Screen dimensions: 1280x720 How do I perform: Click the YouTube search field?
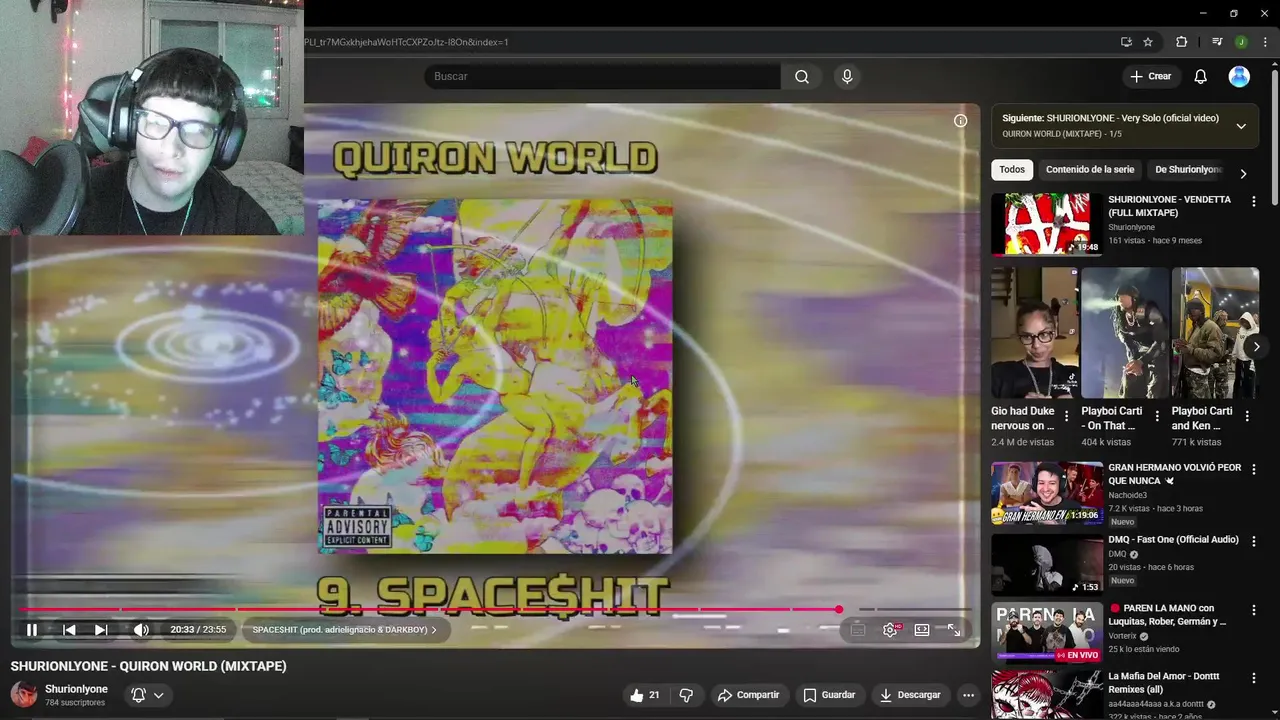(603, 76)
